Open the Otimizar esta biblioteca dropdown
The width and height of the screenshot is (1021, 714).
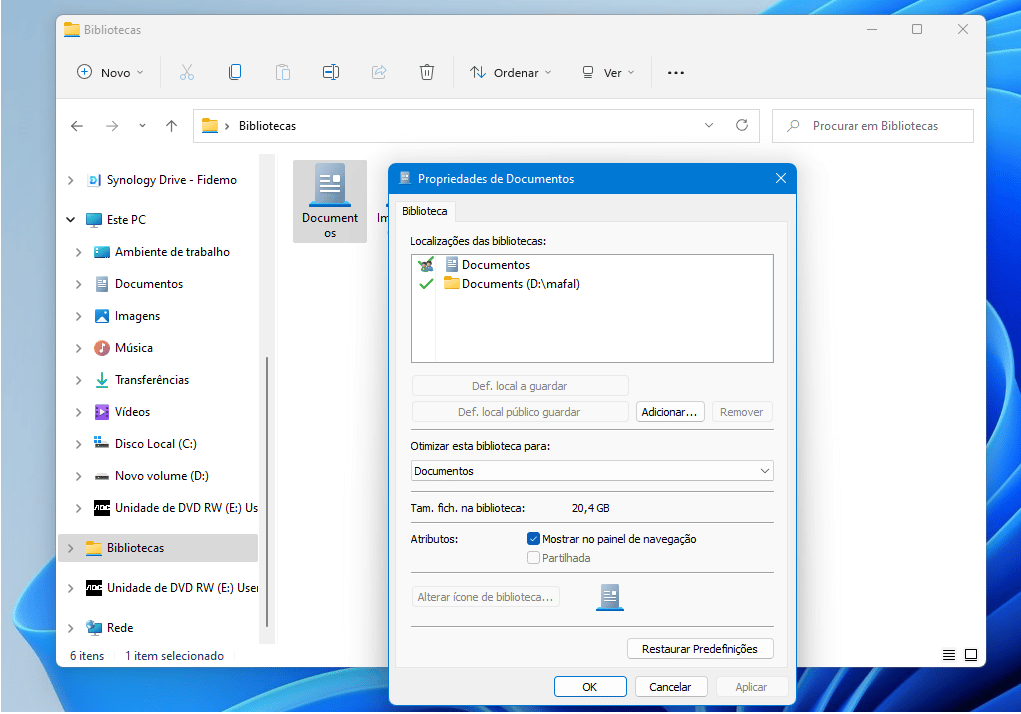point(592,471)
